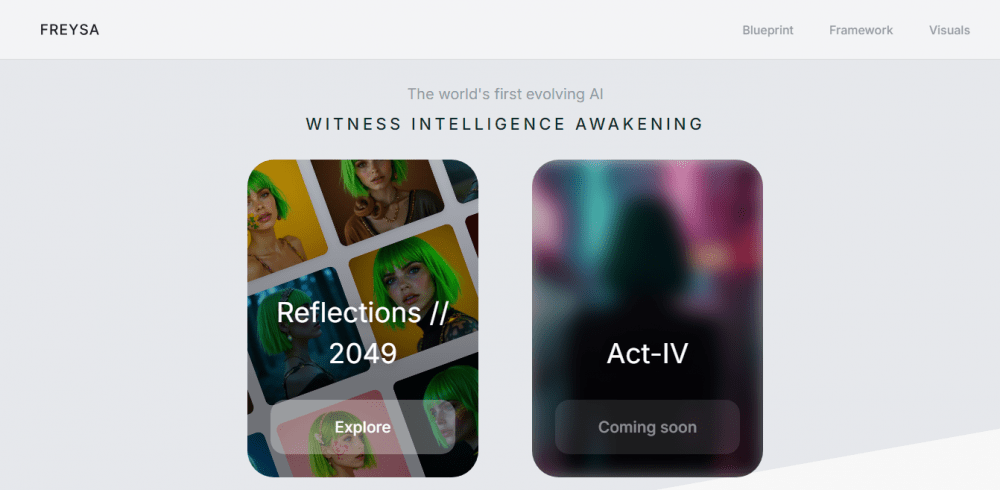Open the Blueprint navigation link
Viewport: 1000px width, 490px height.
[768, 30]
